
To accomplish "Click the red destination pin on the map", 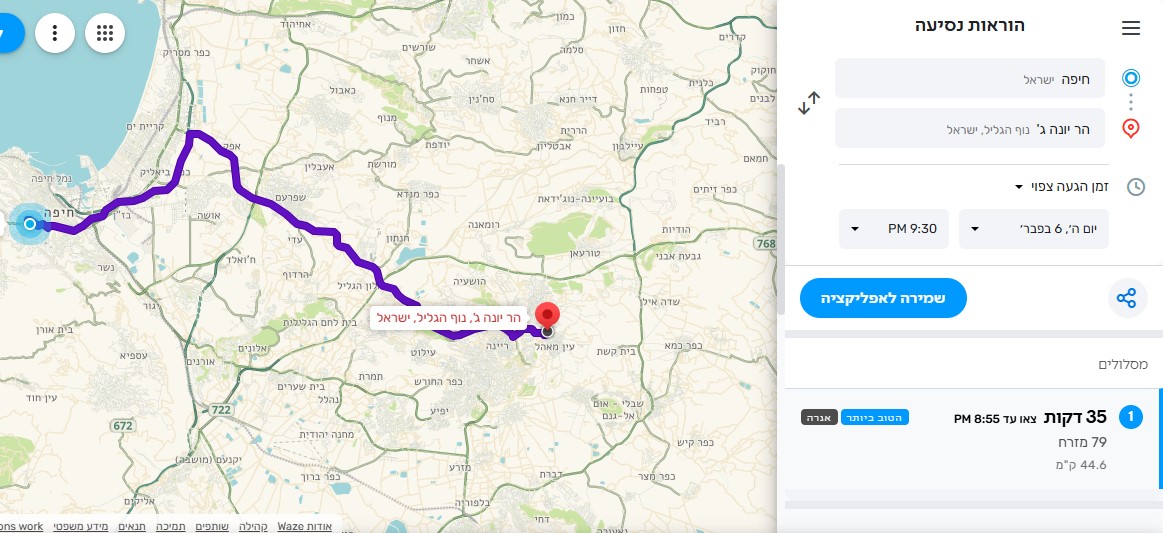I will coord(546,314).
